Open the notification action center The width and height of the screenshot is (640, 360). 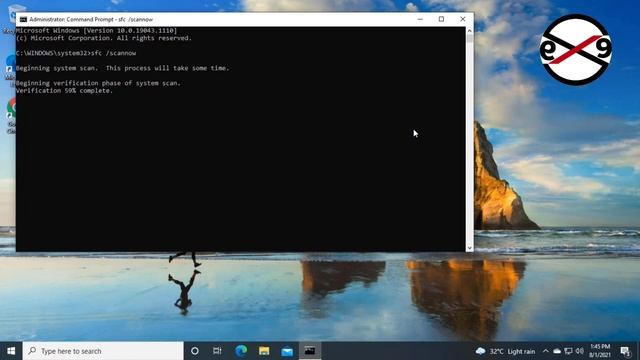click(x=625, y=351)
